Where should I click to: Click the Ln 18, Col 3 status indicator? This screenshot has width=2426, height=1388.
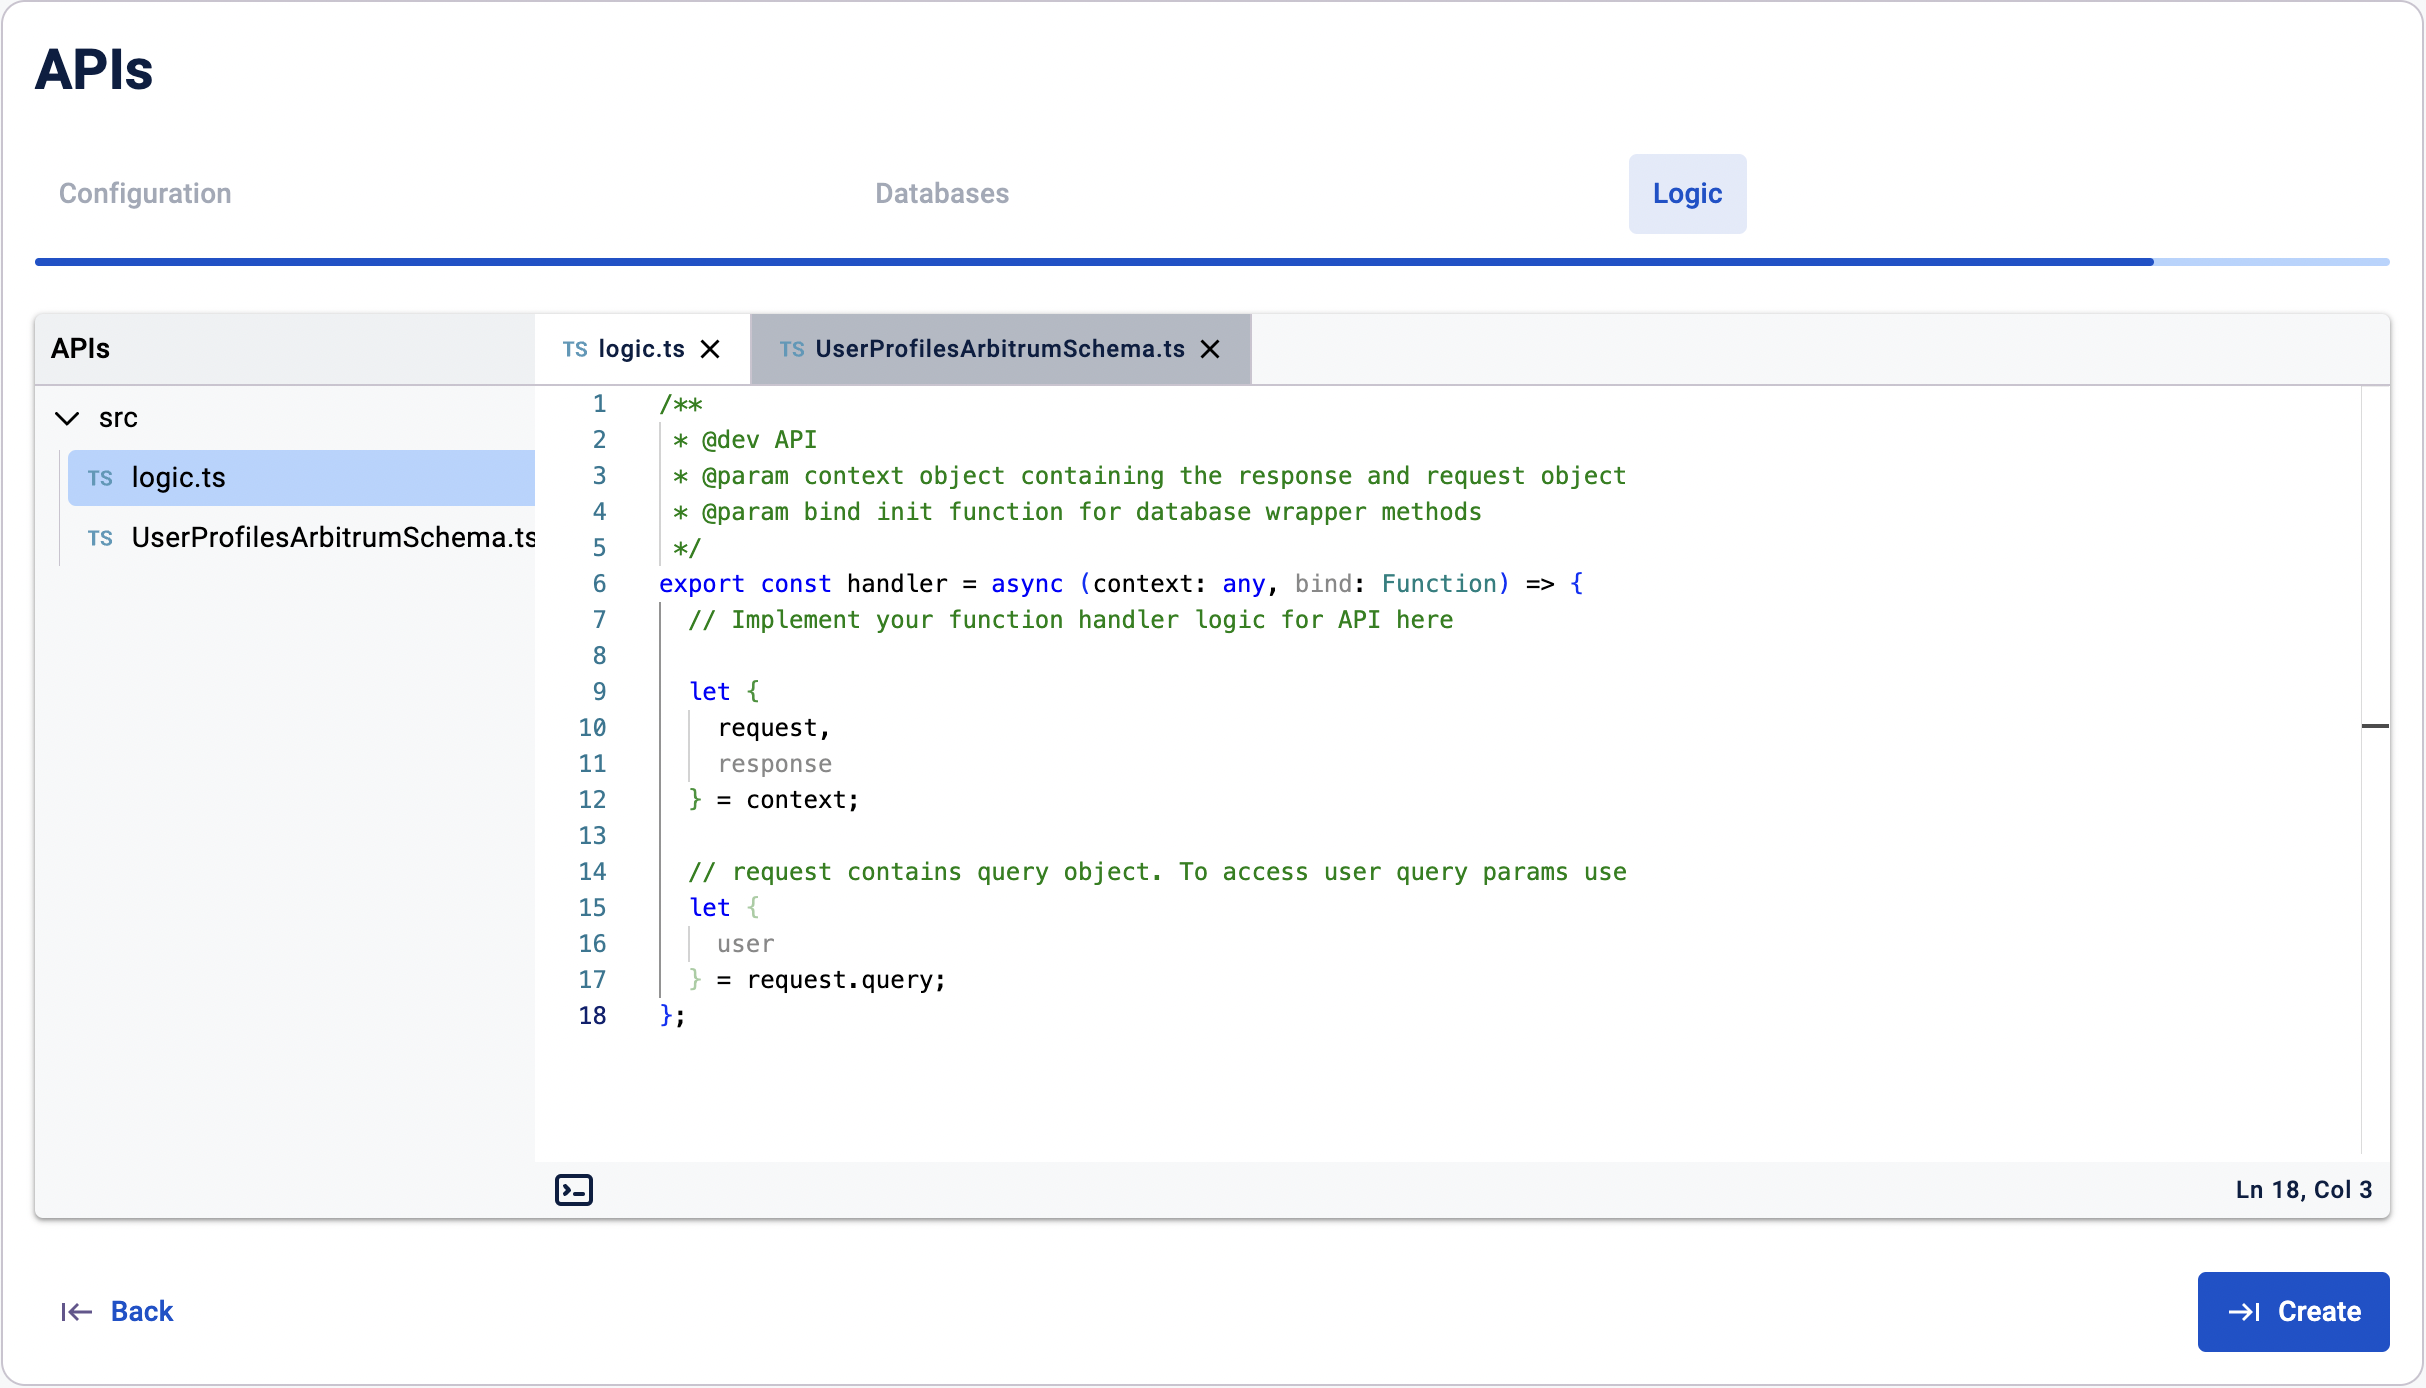pyautogui.click(x=2303, y=1189)
